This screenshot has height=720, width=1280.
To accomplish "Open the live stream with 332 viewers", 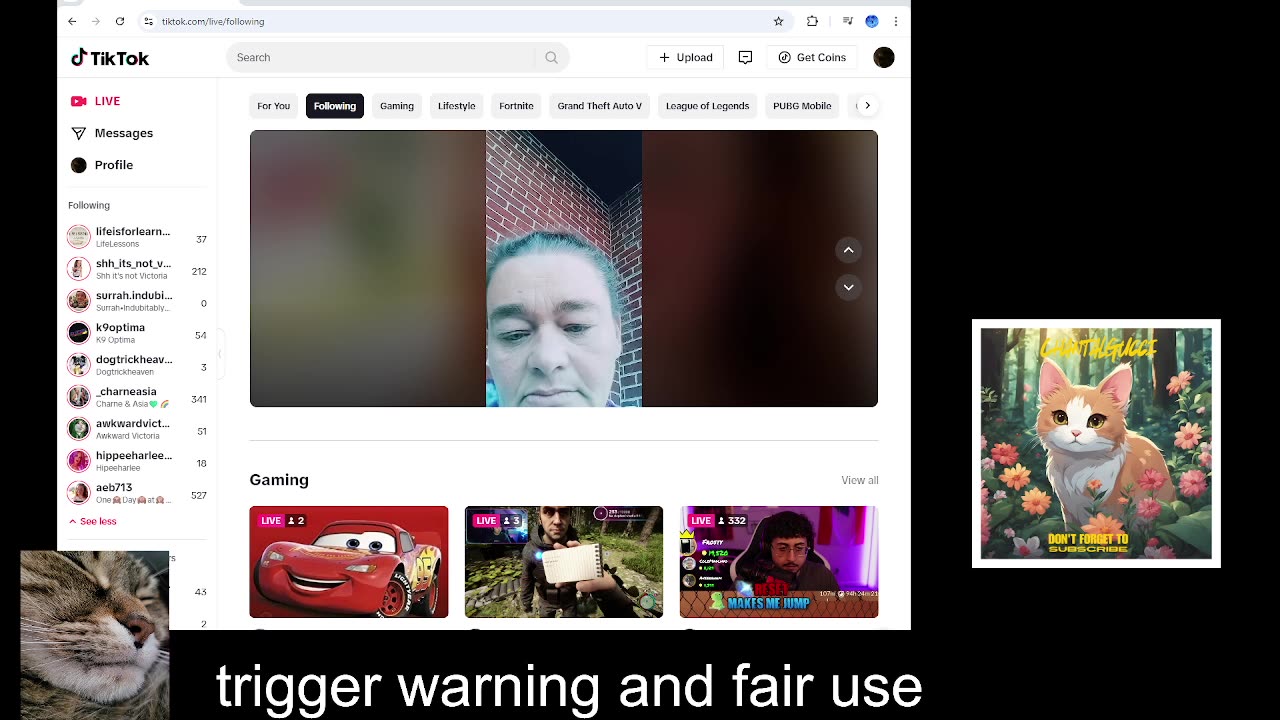I will [x=779, y=562].
